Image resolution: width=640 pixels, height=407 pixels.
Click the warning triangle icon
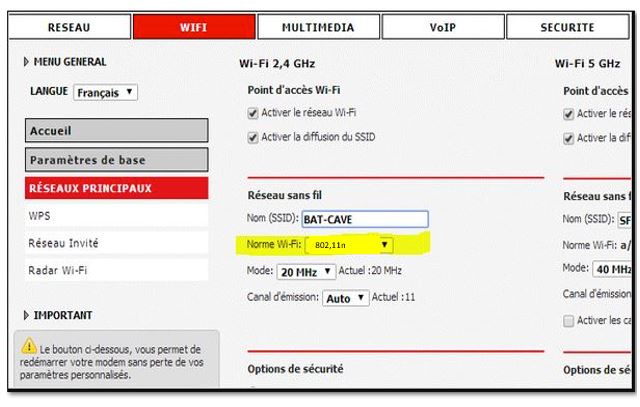[x=30, y=347]
